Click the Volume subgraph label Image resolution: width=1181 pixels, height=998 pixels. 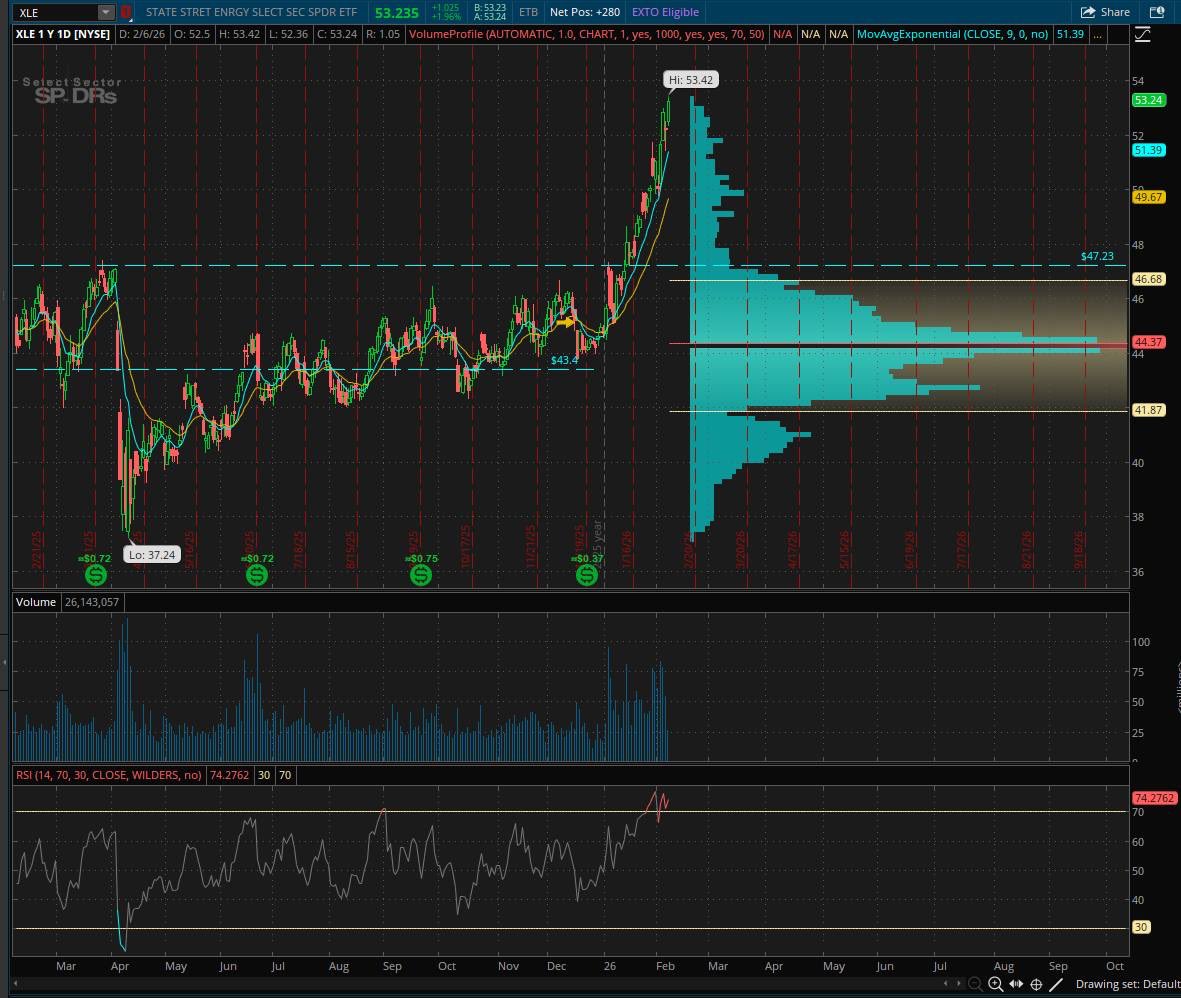(x=35, y=602)
